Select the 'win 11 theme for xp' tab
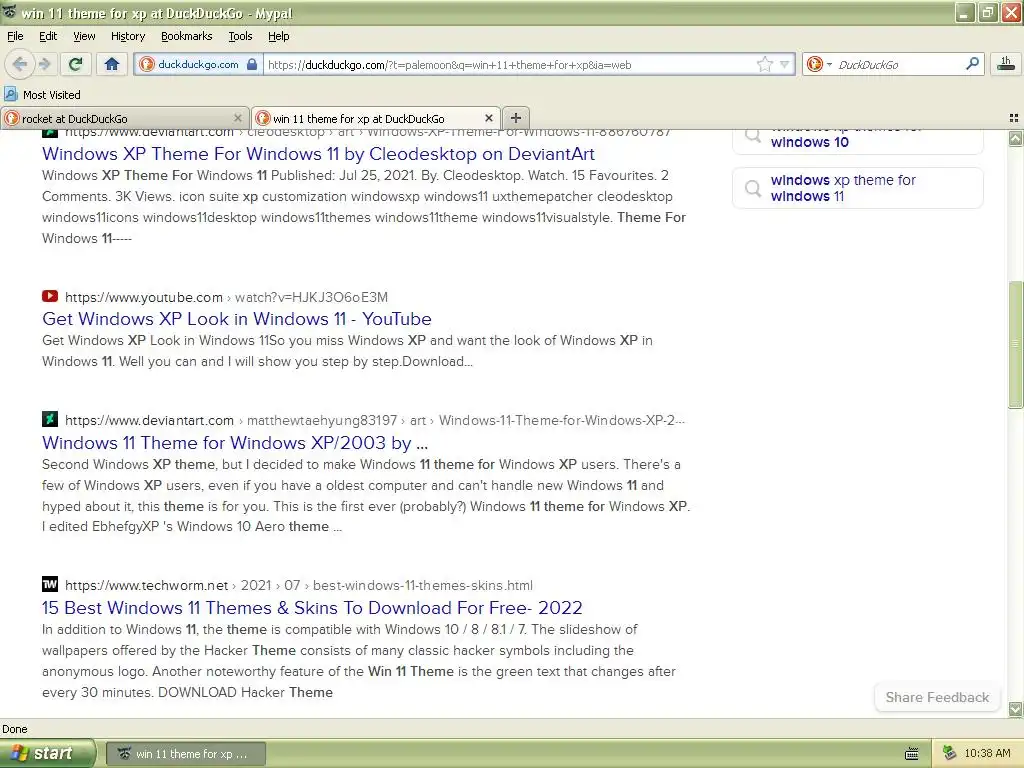Screen dimensions: 1024x768 coord(376,118)
